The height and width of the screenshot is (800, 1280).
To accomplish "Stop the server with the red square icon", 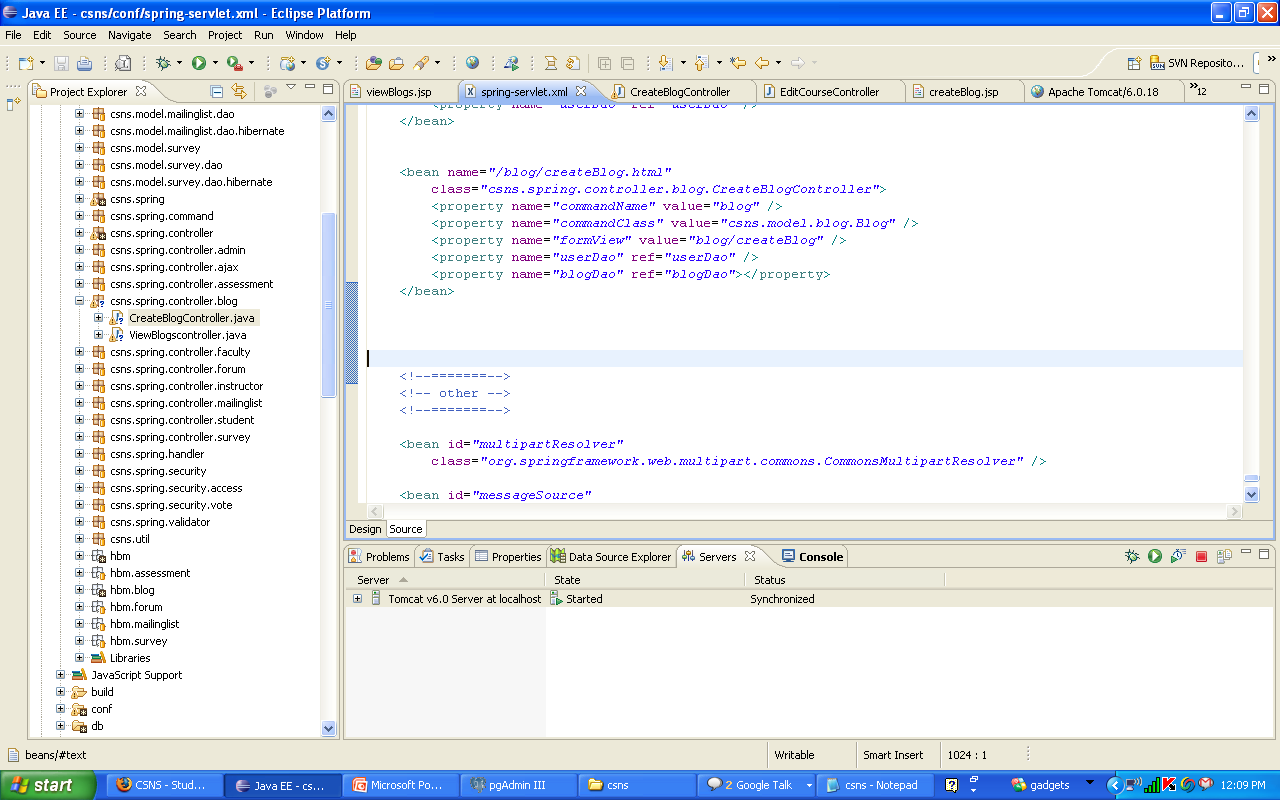I will click(x=1201, y=557).
